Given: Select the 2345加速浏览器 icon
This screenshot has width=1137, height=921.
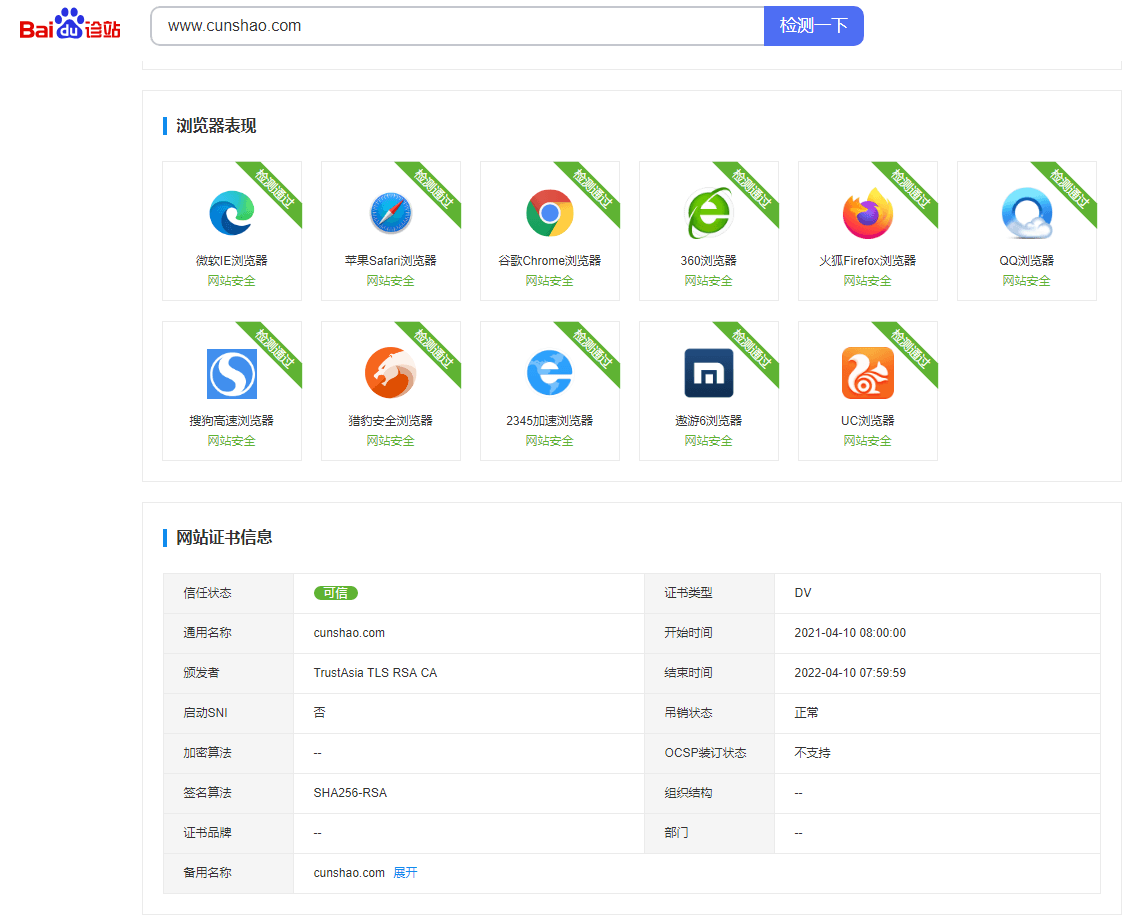Looking at the screenshot, I should click(x=549, y=371).
